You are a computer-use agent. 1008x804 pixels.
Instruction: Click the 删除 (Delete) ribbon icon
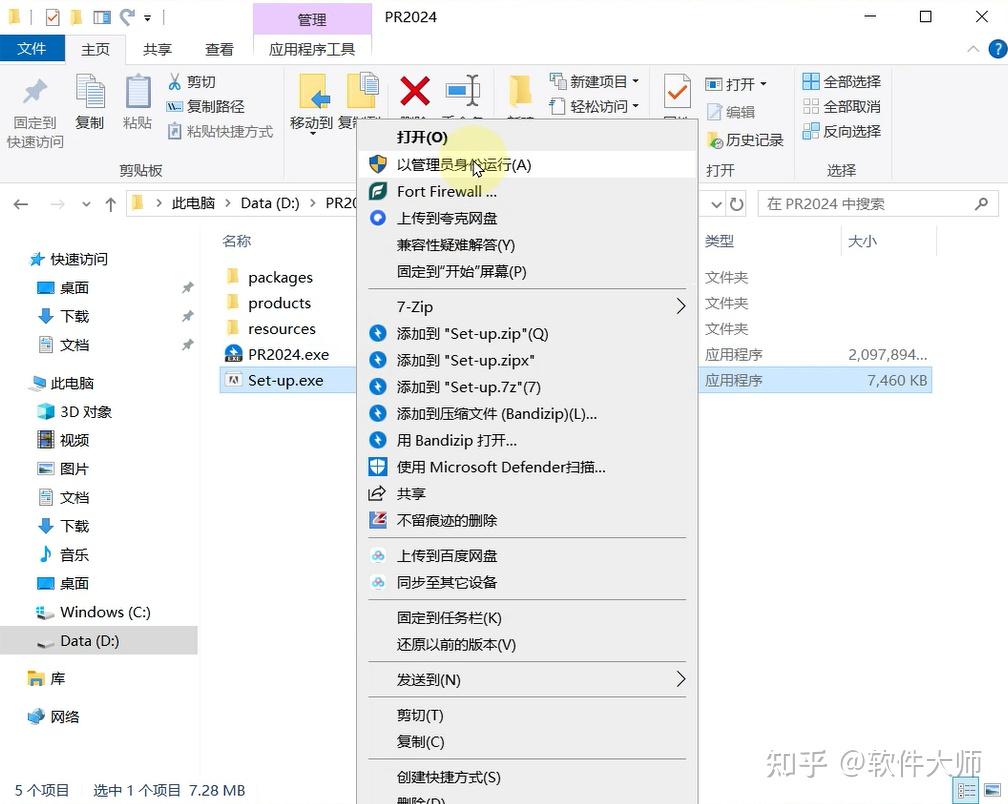pyautogui.click(x=414, y=92)
